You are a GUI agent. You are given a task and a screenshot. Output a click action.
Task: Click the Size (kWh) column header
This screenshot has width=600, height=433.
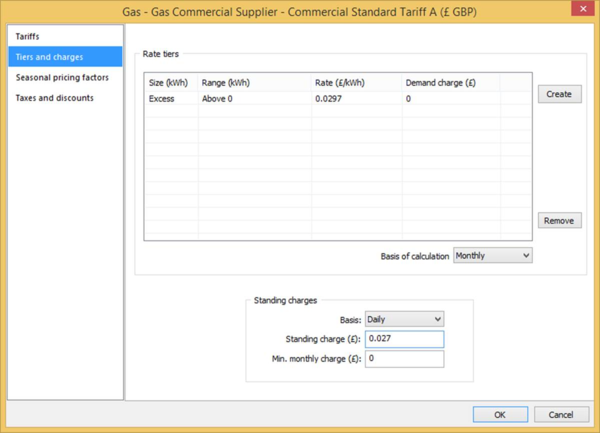(x=170, y=82)
